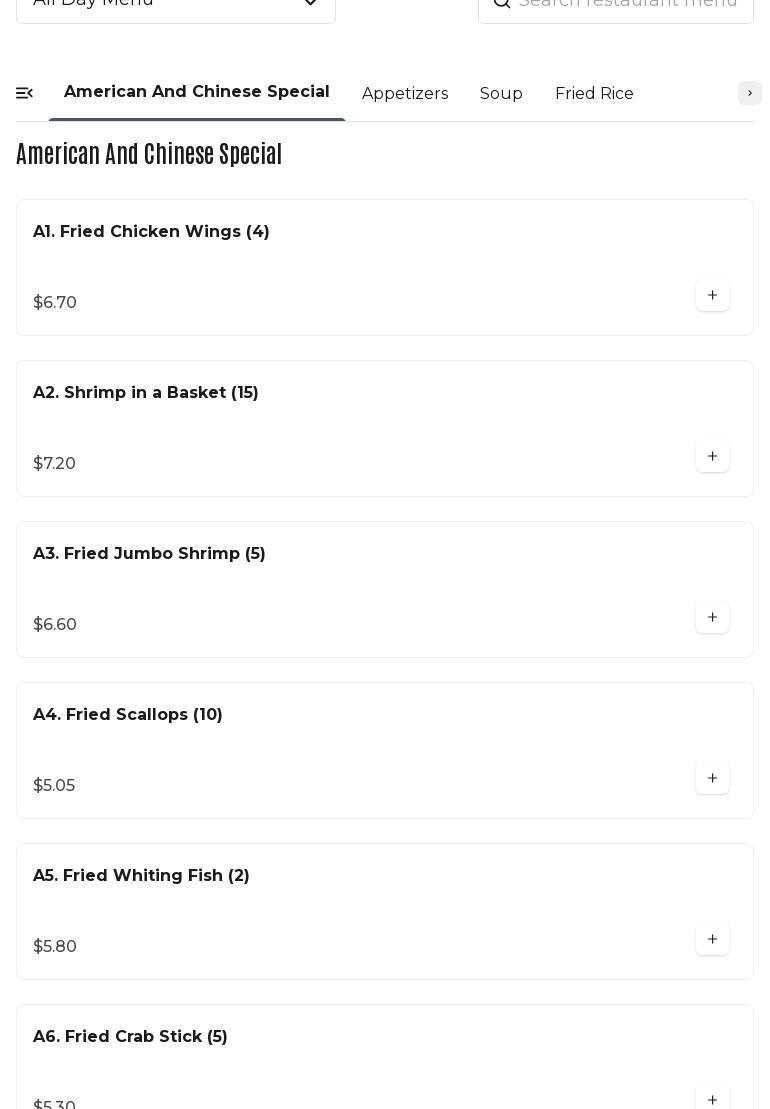Screen dimensions: 770x1109
Task: Add A1. Fried Chicken Wings with plus icon
Action: (712, 296)
